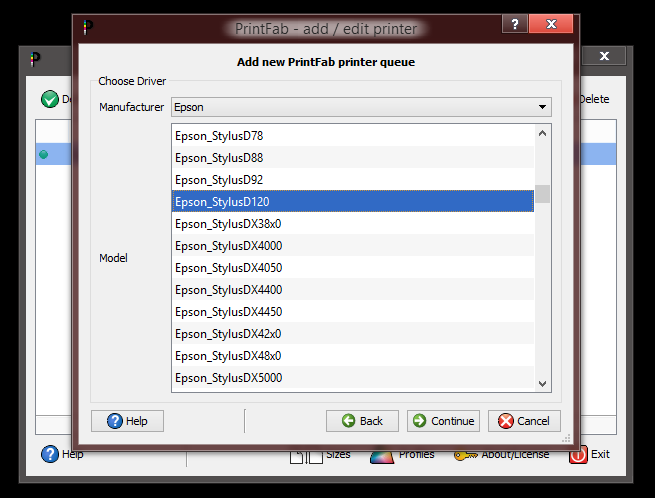Click the PrintFab logo in dialog title bar
The height and width of the screenshot is (498, 655).
88,28
